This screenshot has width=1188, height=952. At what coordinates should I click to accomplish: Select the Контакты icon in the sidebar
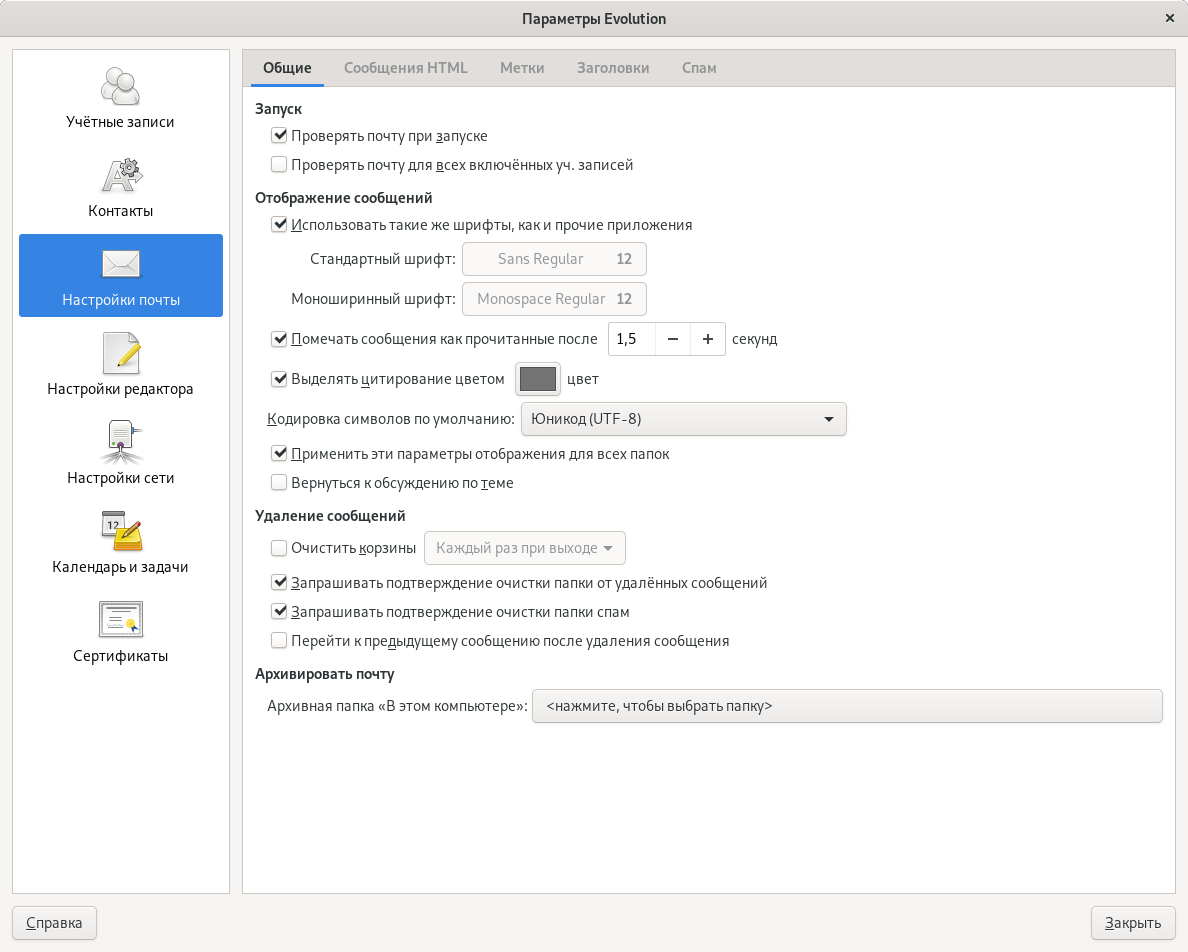pos(120,175)
